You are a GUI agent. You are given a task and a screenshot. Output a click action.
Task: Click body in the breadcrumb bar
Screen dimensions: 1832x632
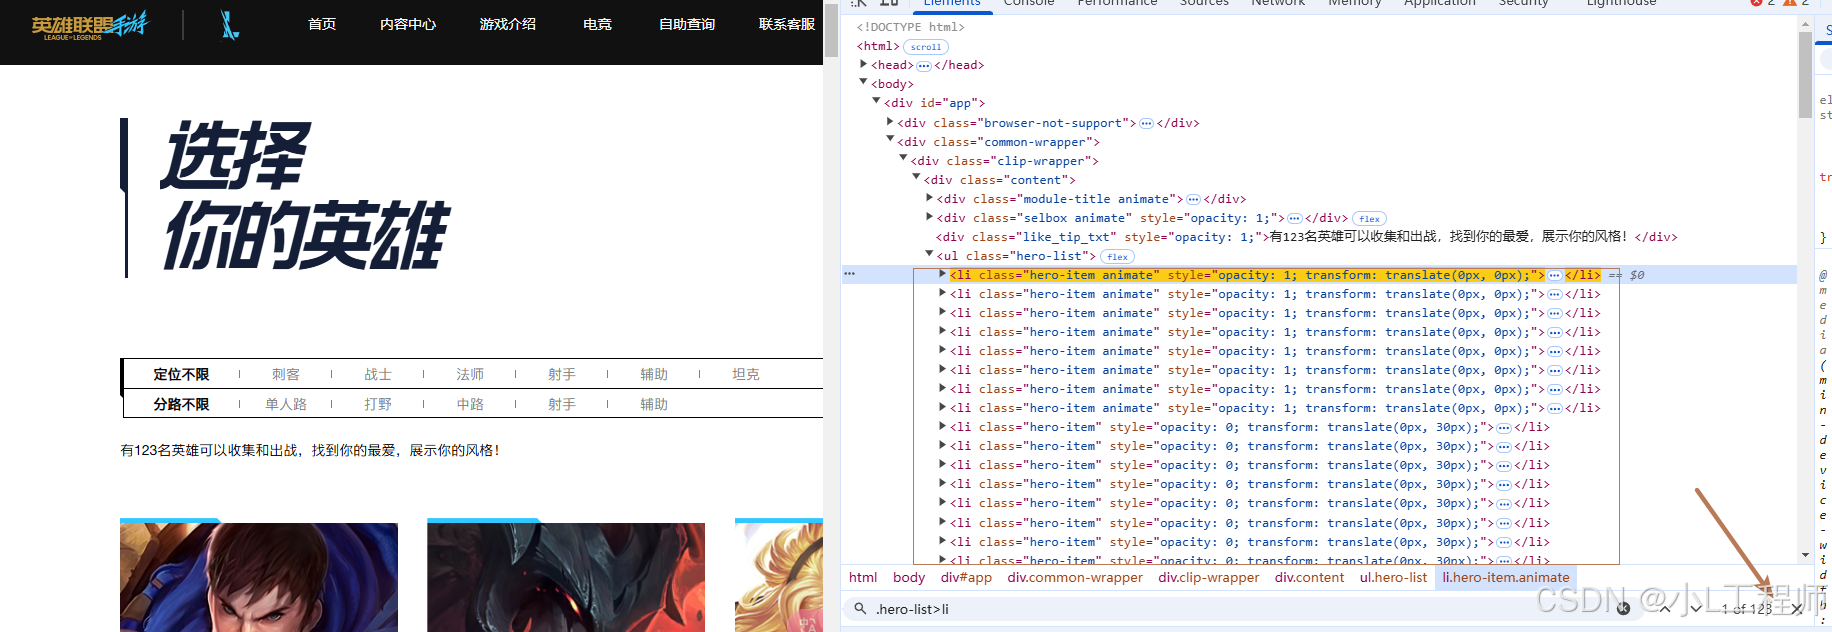click(909, 577)
